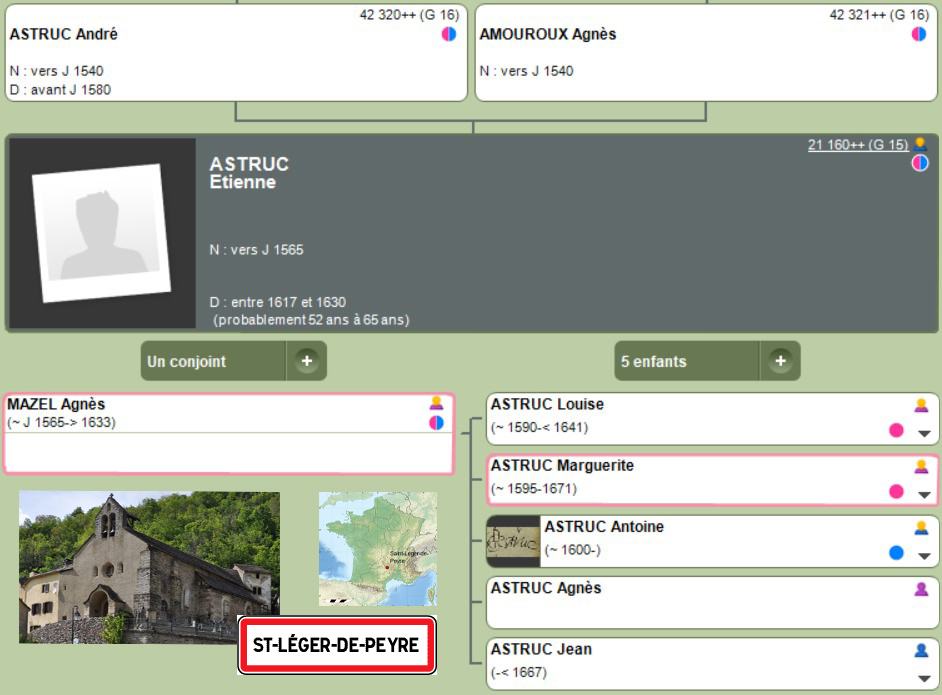Open the France map thumbnail
The image size is (942, 695).
pos(377,548)
